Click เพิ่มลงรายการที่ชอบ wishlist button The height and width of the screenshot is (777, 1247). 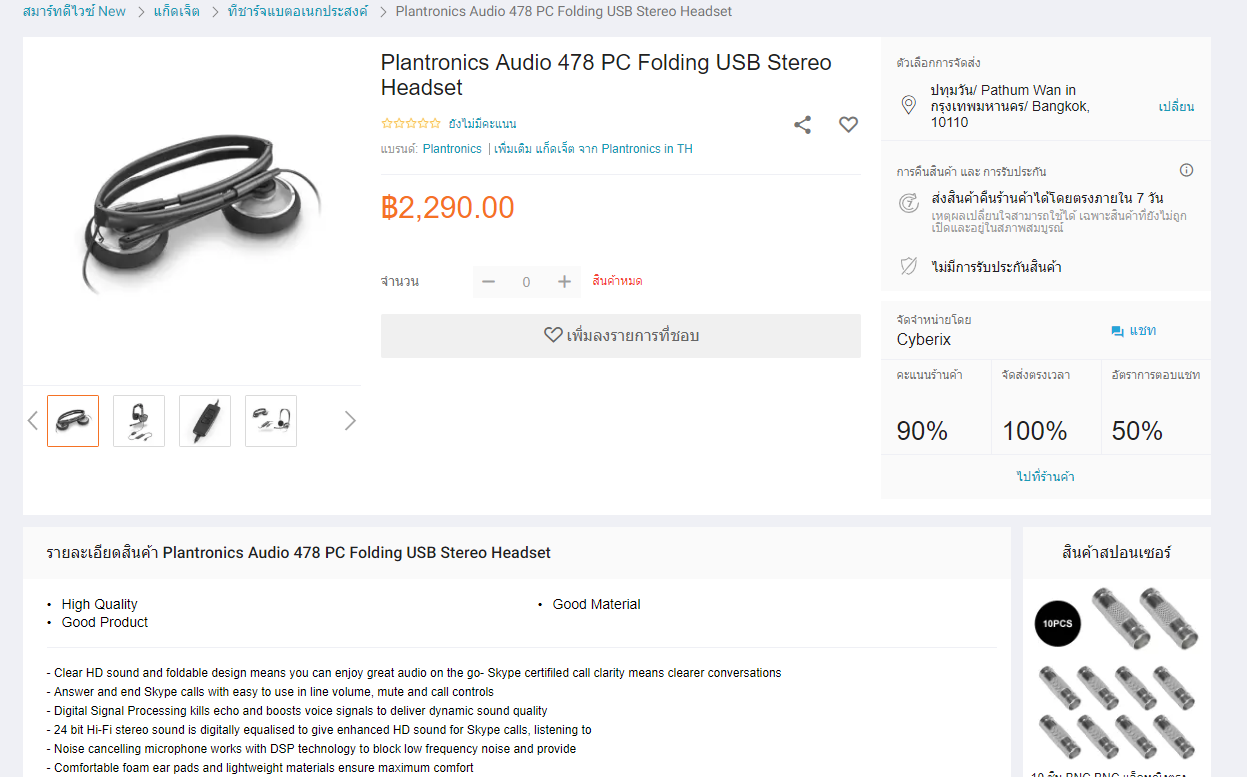coord(621,336)
